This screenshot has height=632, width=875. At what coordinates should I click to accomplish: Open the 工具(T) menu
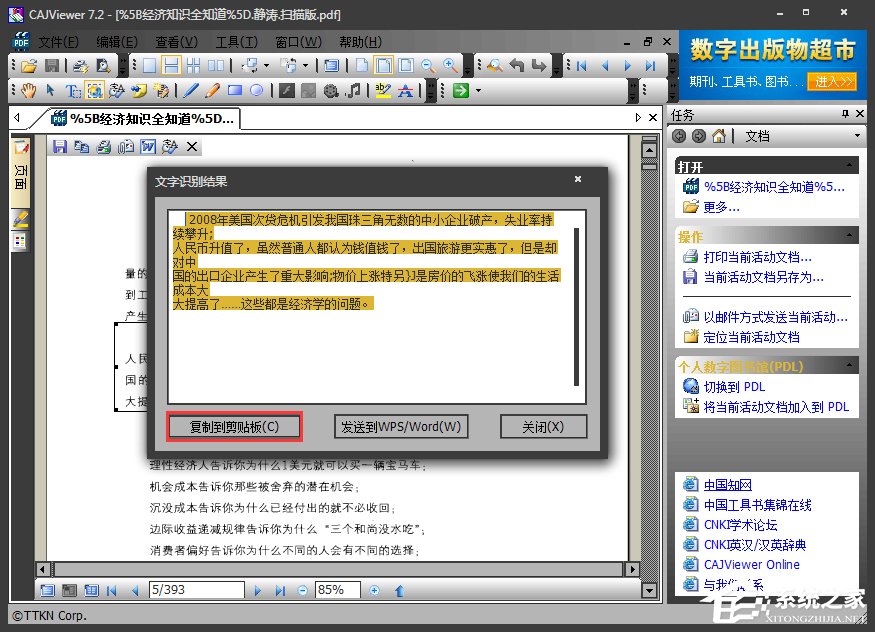[237, 42]
